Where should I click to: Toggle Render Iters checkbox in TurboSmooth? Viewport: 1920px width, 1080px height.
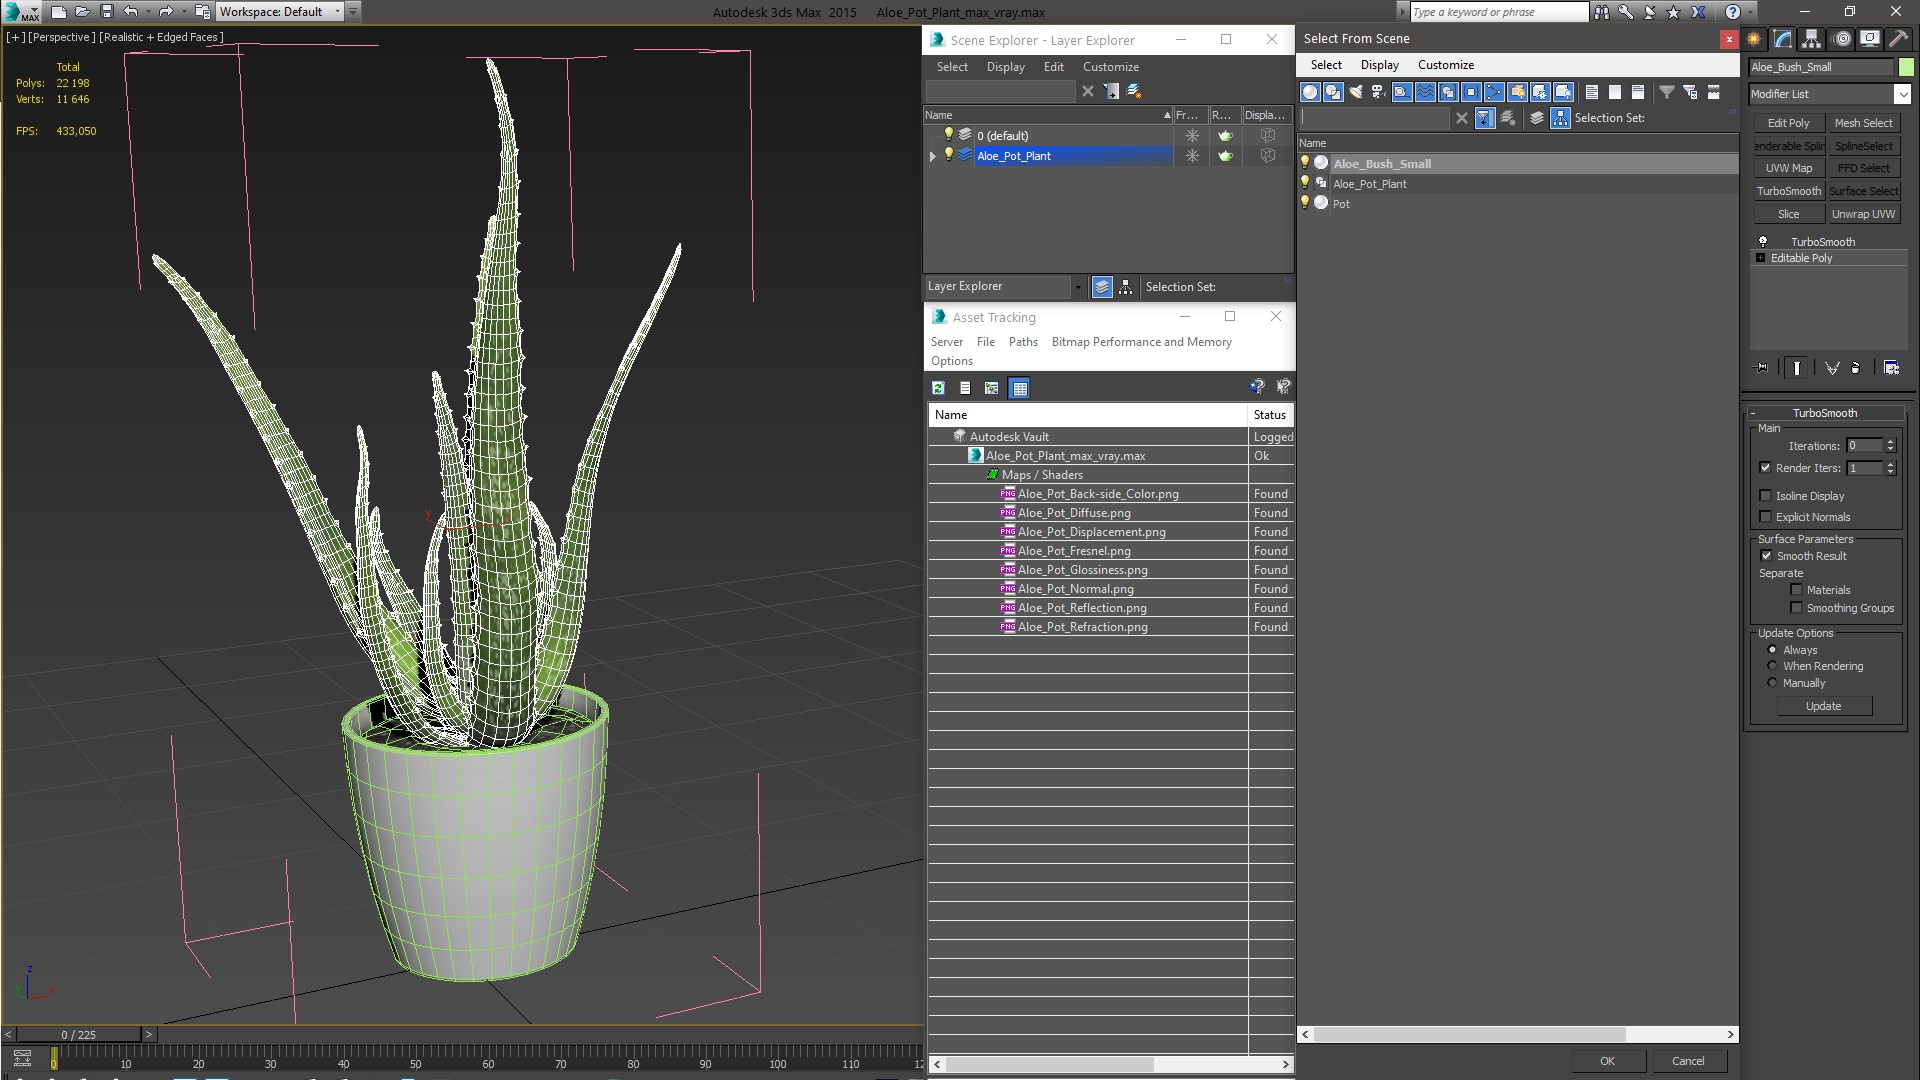(1765, 468)
